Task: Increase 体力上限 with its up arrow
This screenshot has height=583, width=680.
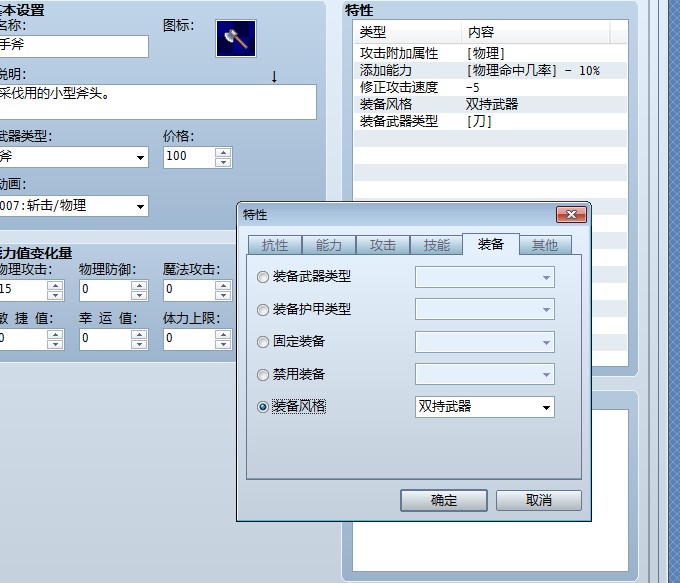Action: click(x=223, y=334)
